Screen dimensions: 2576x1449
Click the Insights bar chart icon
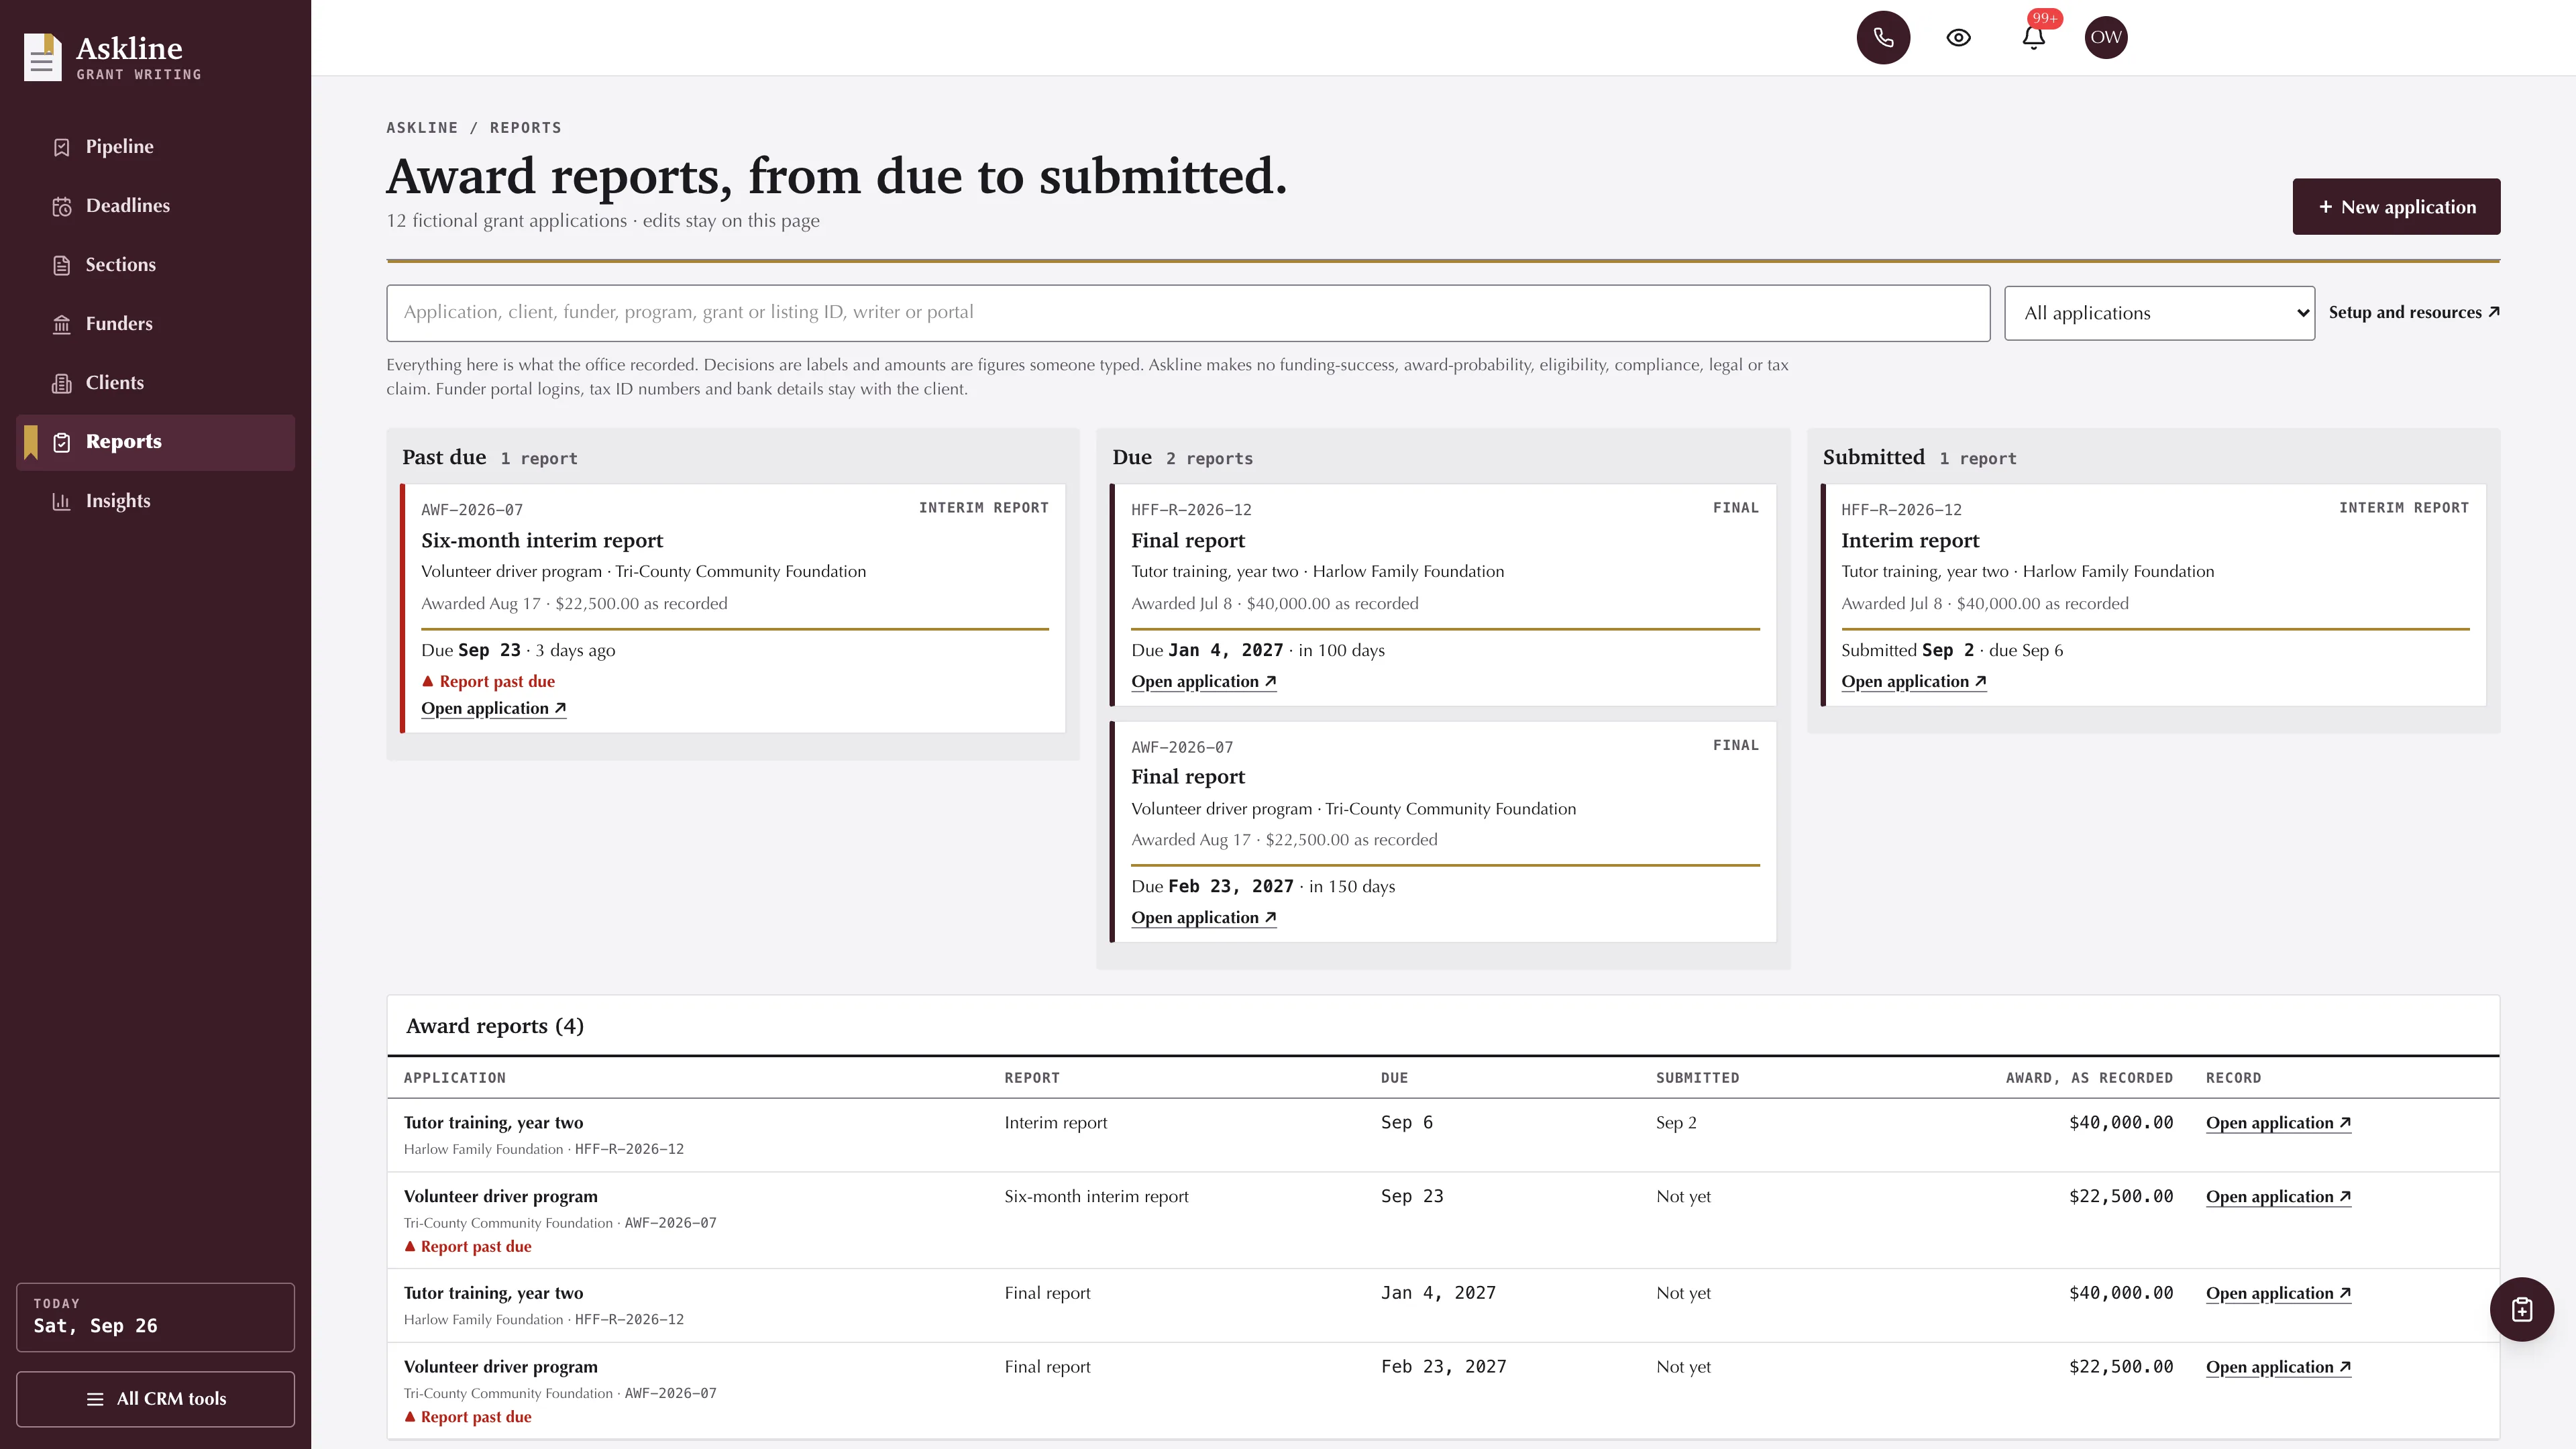[x=61, y=501]
